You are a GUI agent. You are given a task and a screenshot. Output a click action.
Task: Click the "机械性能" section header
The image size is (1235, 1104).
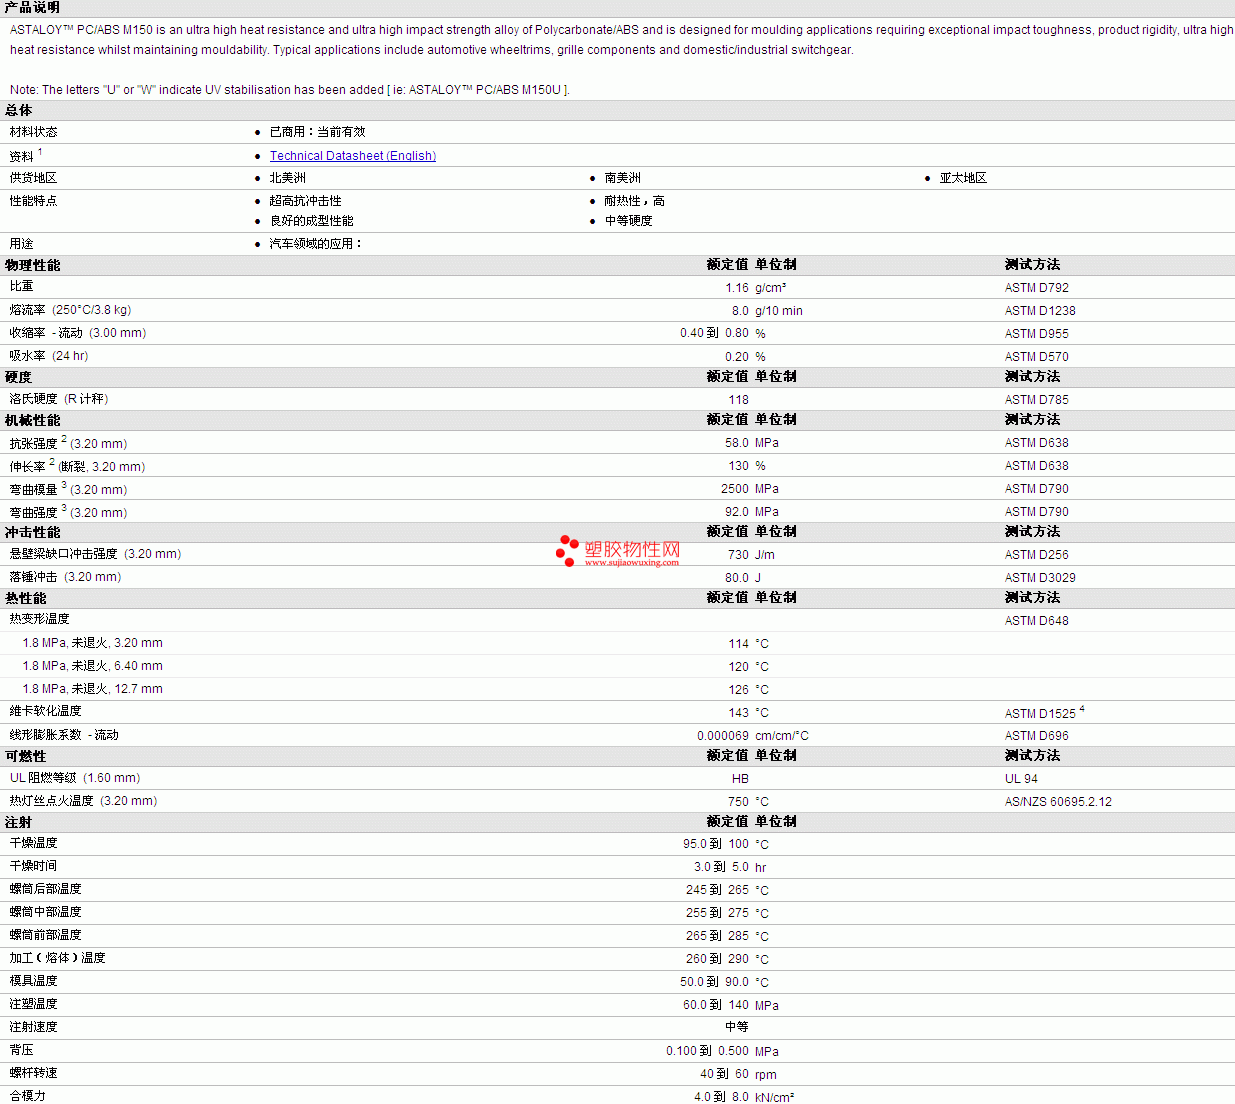(x=33, y=421)
